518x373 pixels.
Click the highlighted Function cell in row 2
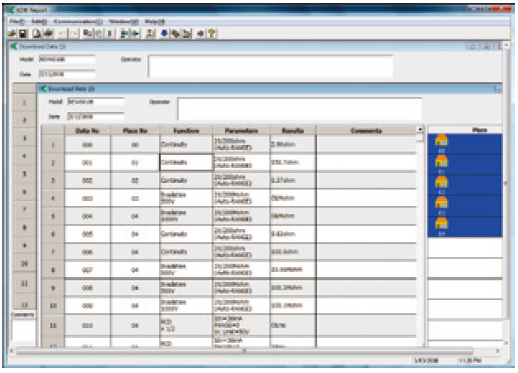pos(186,163)
